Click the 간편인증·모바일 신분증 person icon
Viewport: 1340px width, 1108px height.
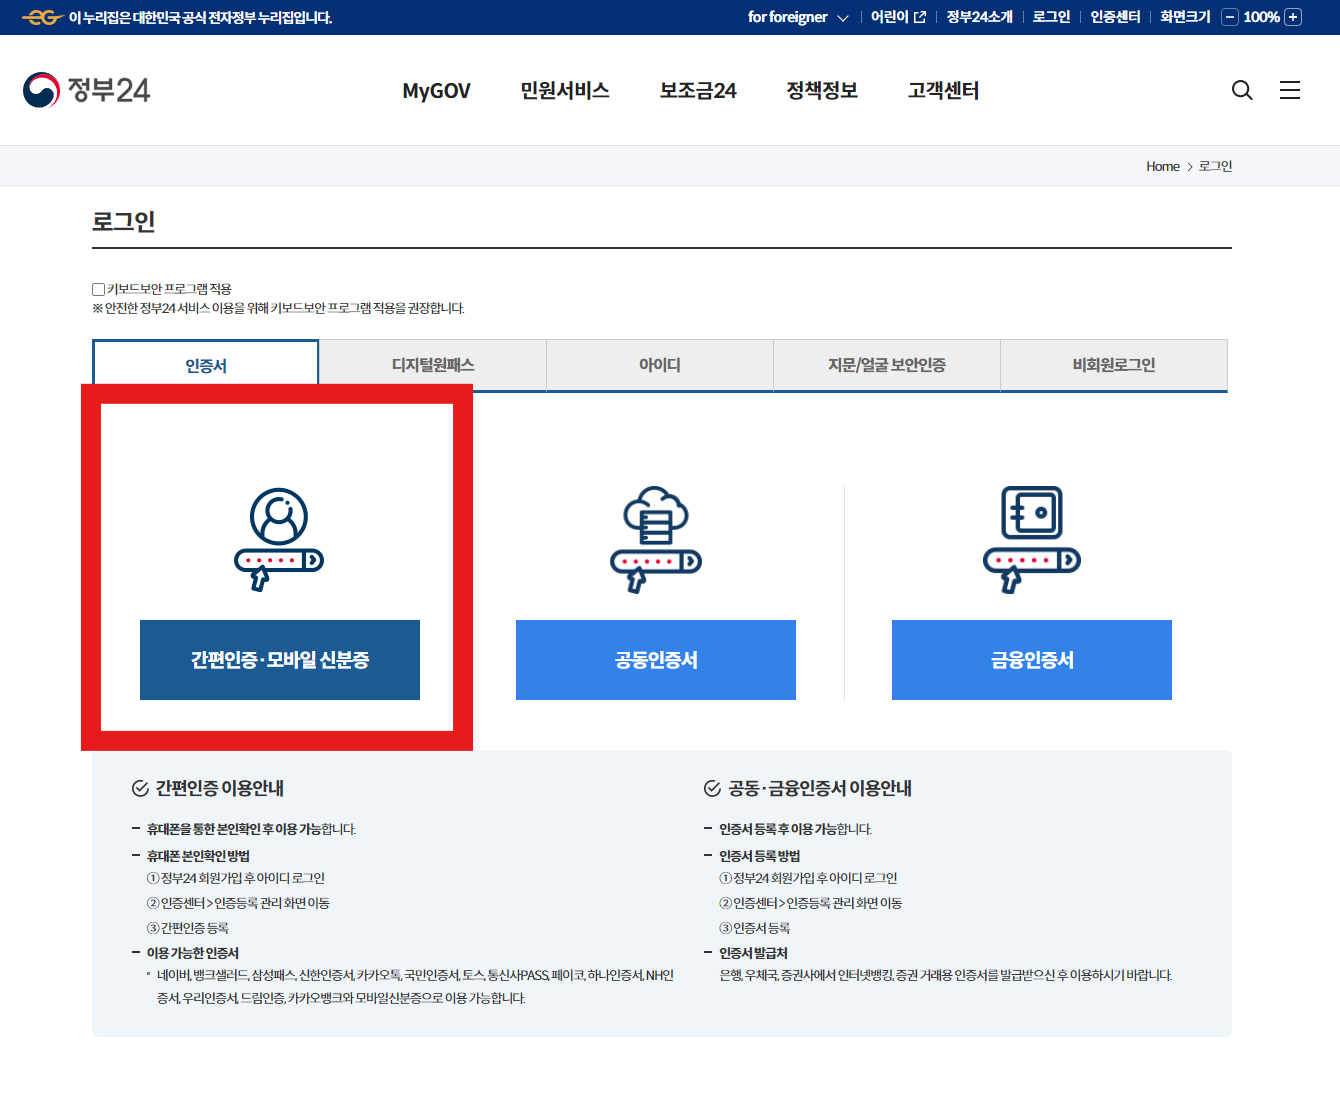pos(279,537)
